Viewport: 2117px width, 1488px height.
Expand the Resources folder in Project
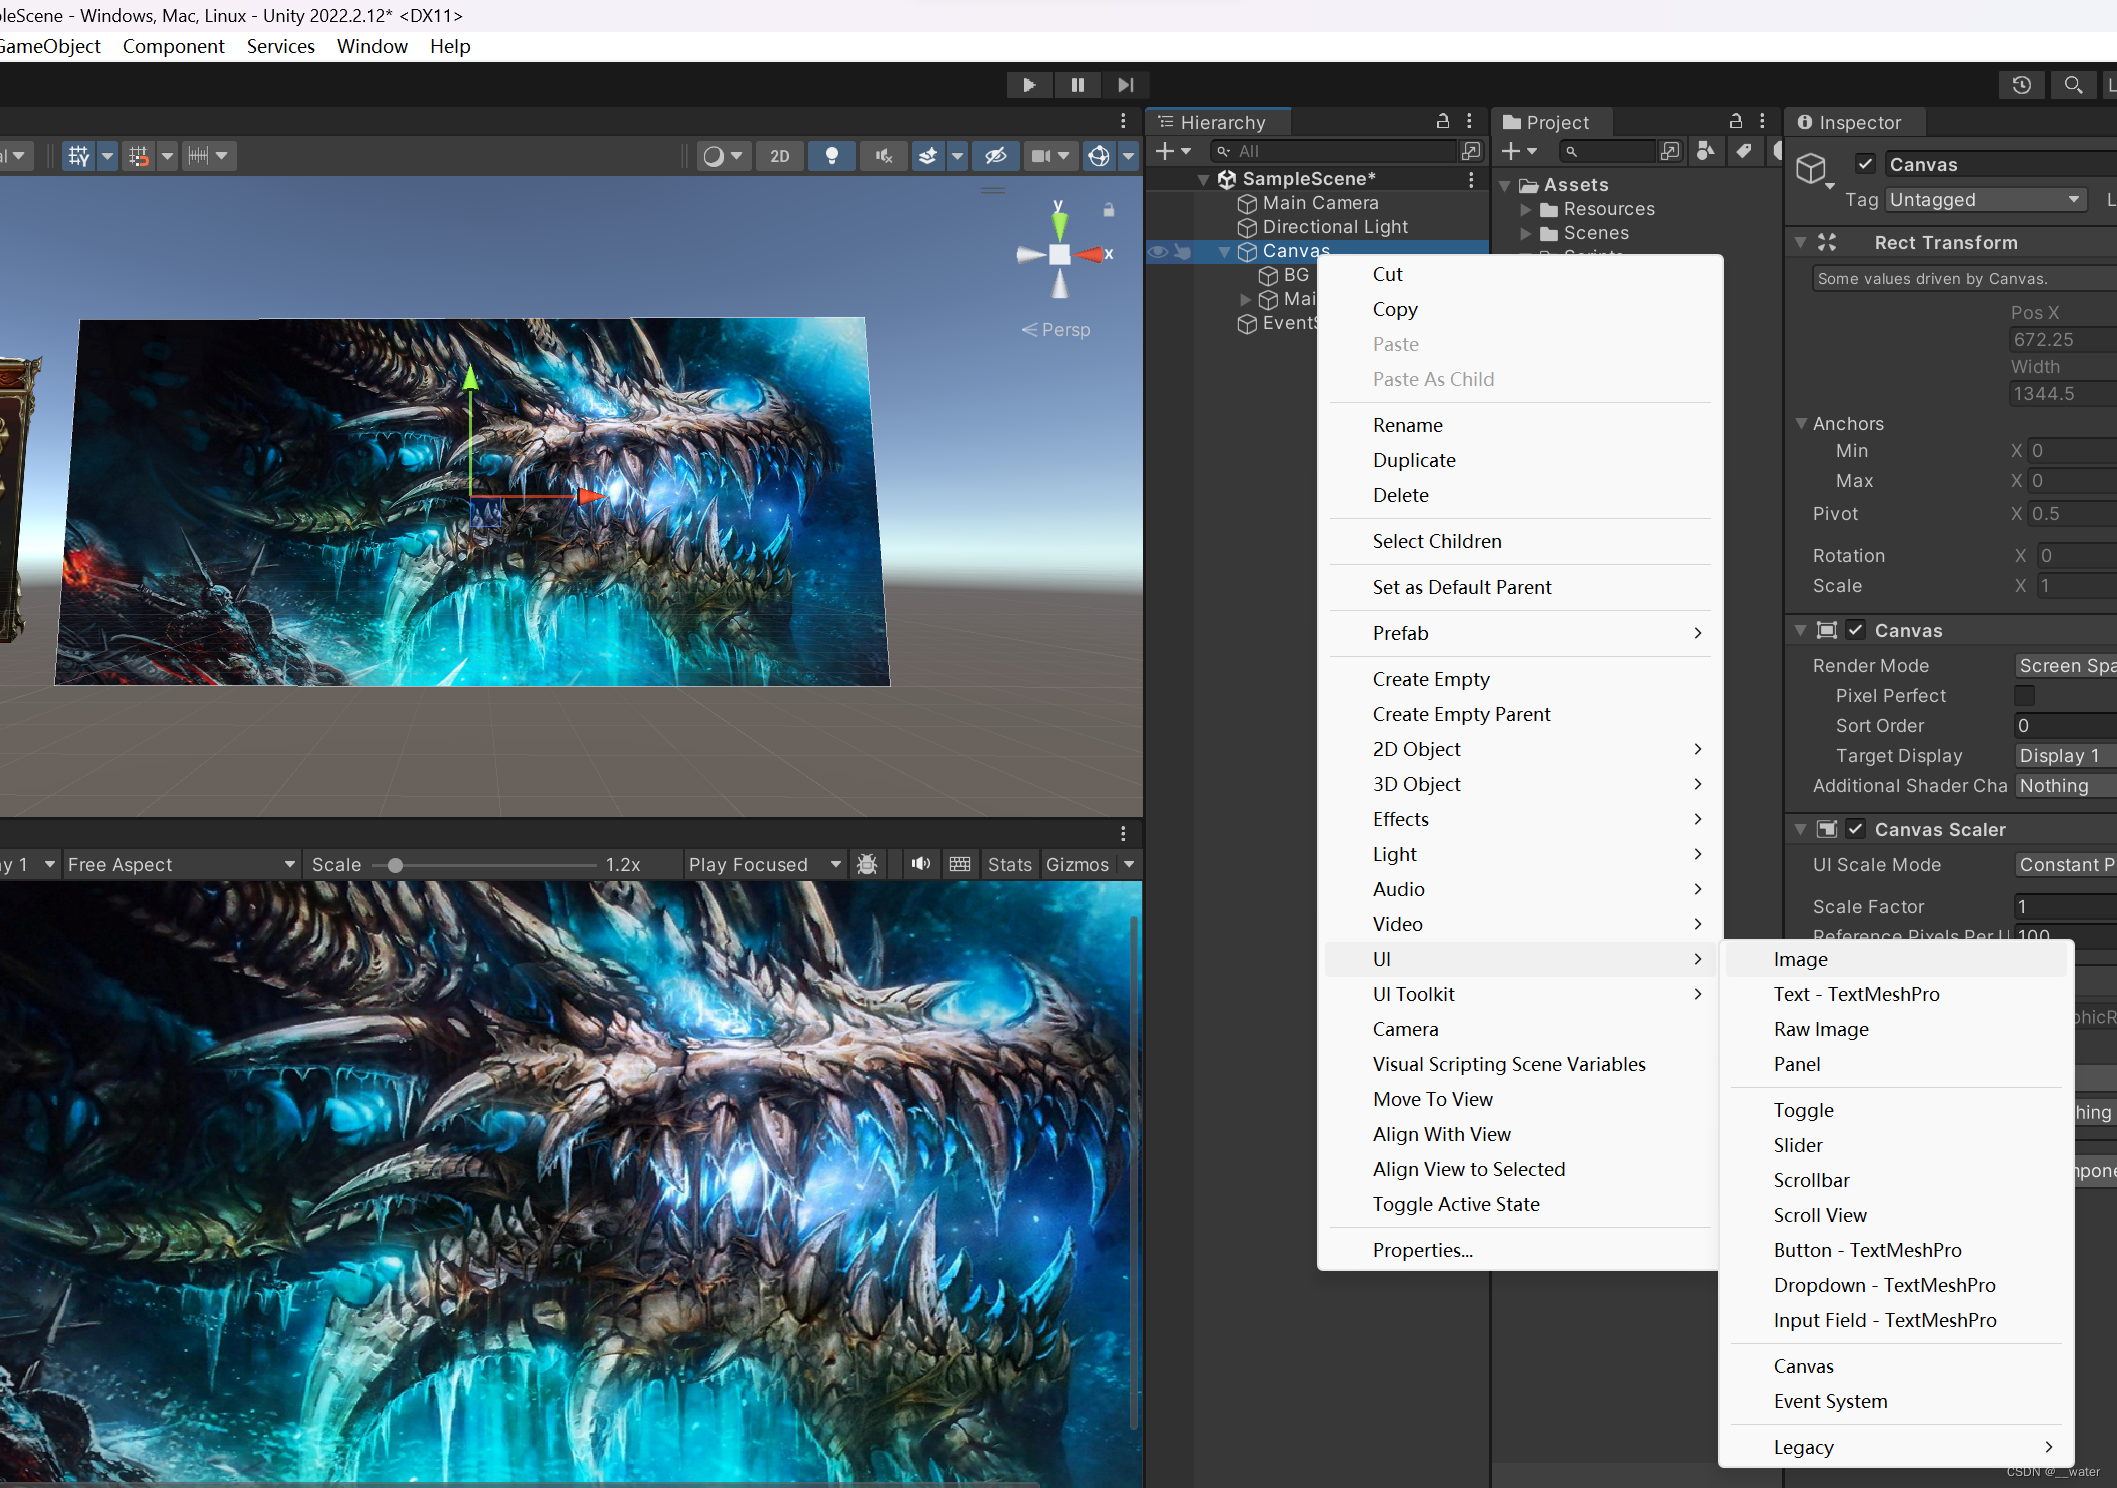coord(1526,210)
